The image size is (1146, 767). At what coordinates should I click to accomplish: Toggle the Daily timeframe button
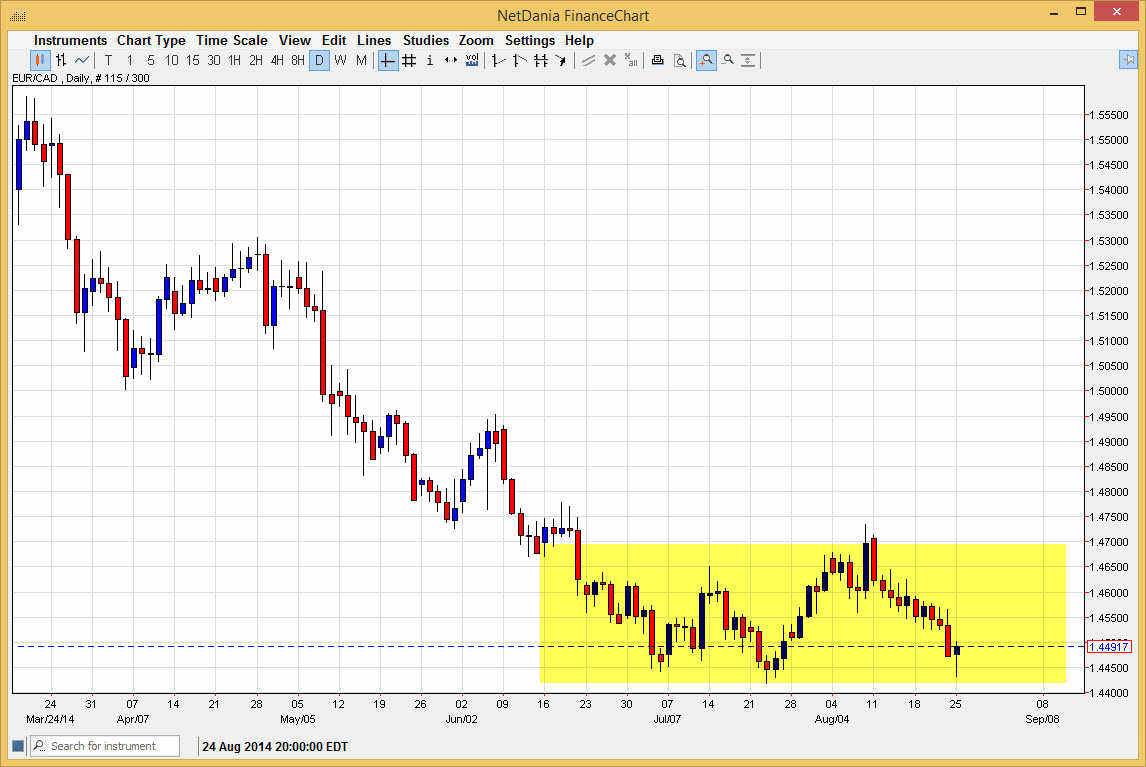click(319, 60)
